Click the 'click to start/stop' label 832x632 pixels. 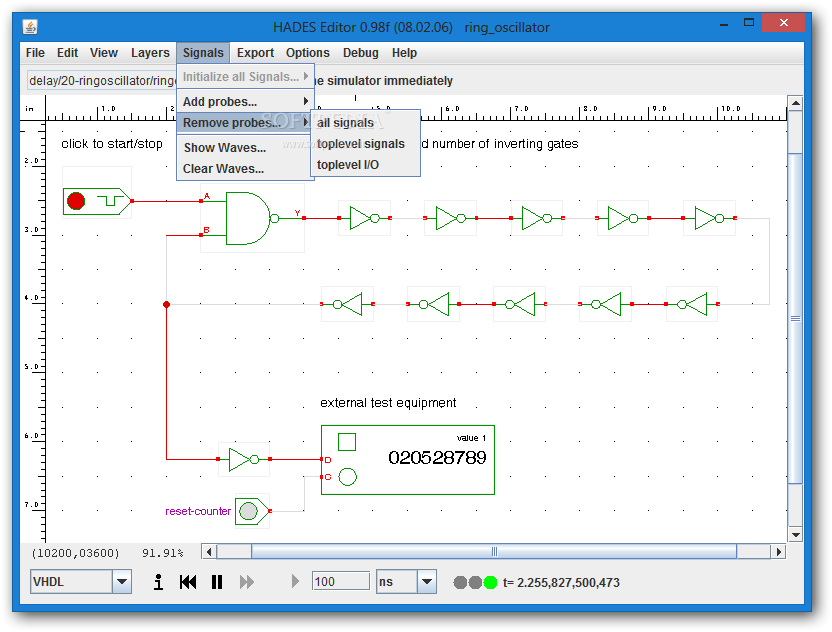[112, 144]
